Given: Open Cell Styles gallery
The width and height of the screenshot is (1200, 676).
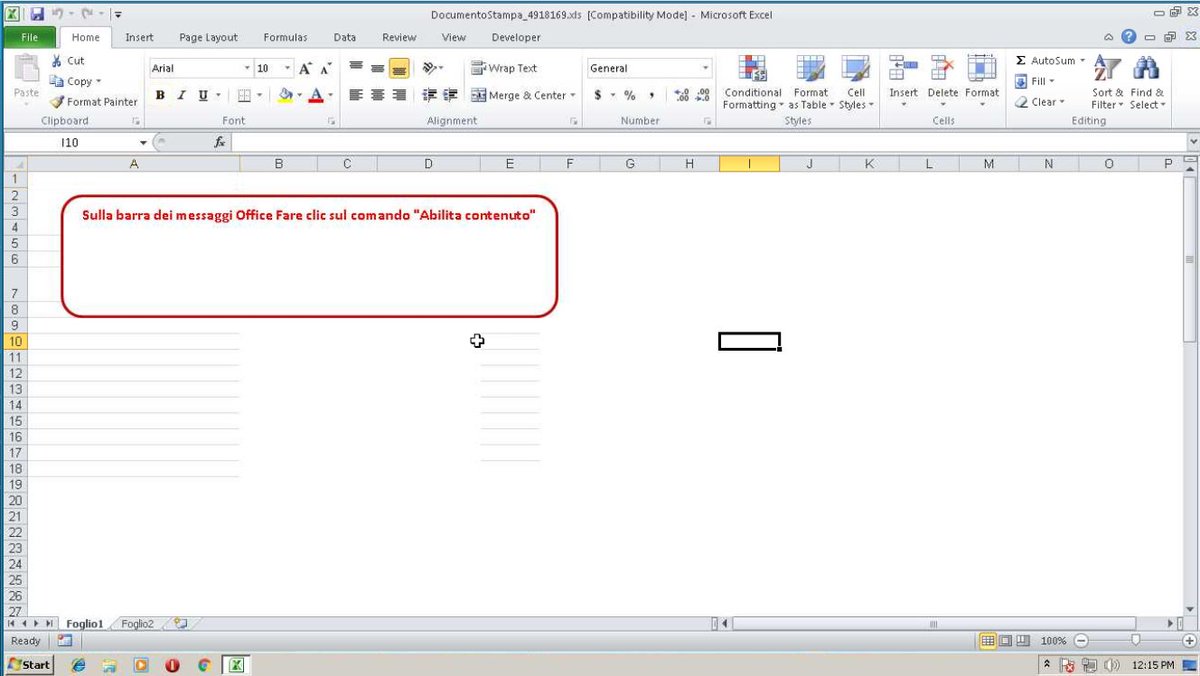Looking at the screenshot, I should click(856, 82).
